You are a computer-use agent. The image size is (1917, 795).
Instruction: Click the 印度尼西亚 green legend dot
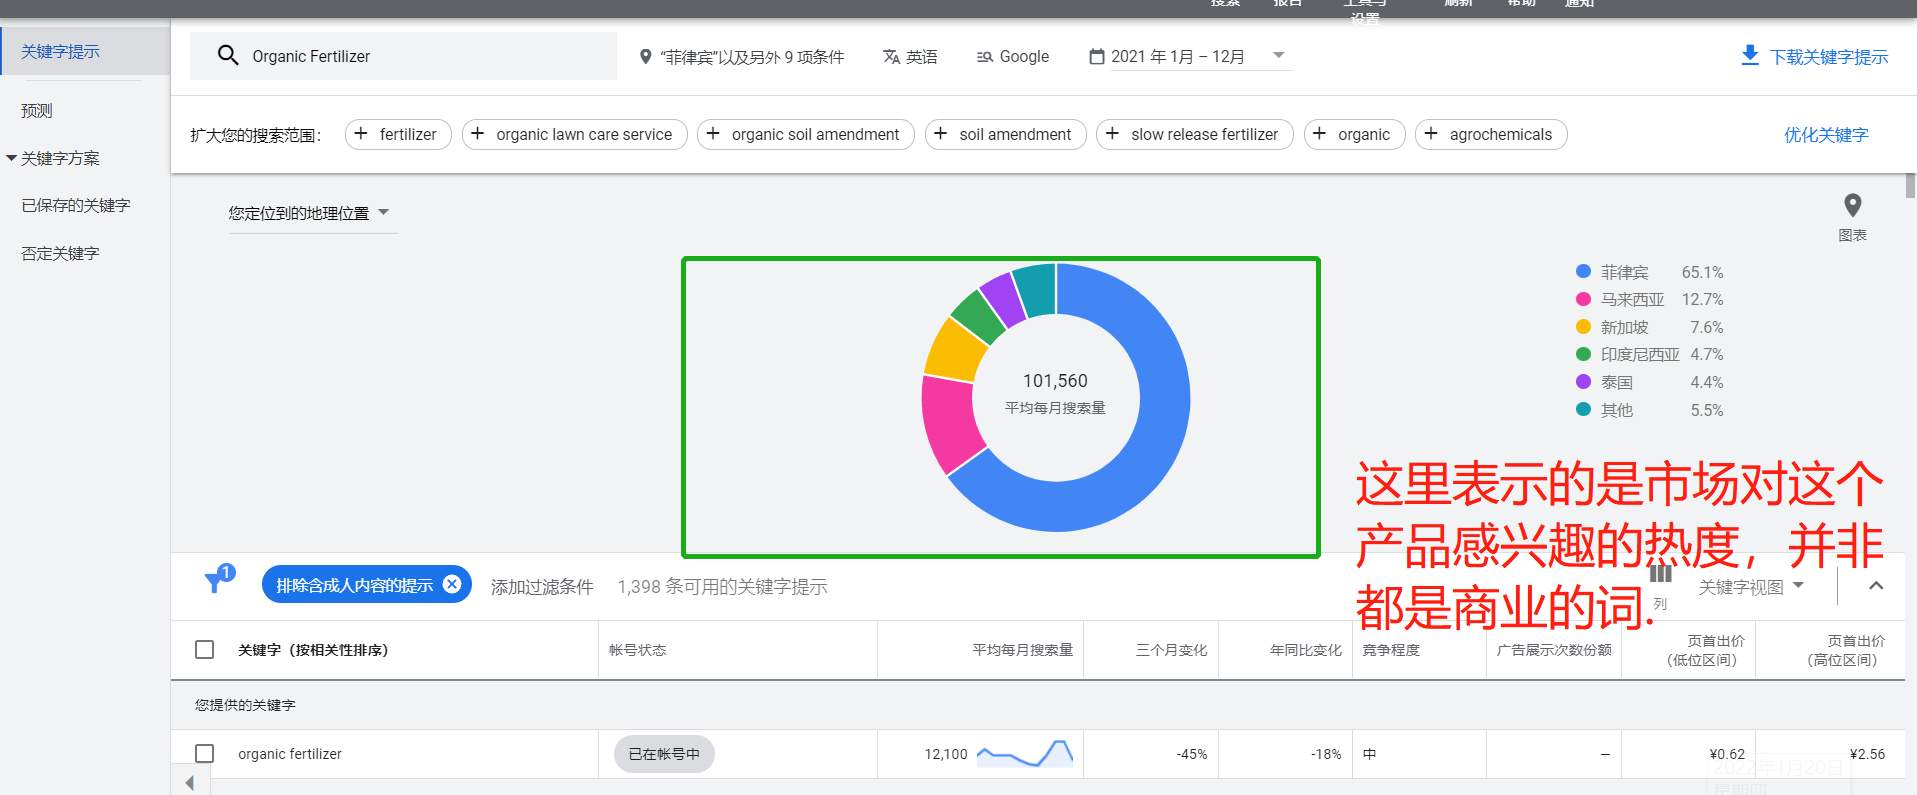click(x=1583, y=354)
